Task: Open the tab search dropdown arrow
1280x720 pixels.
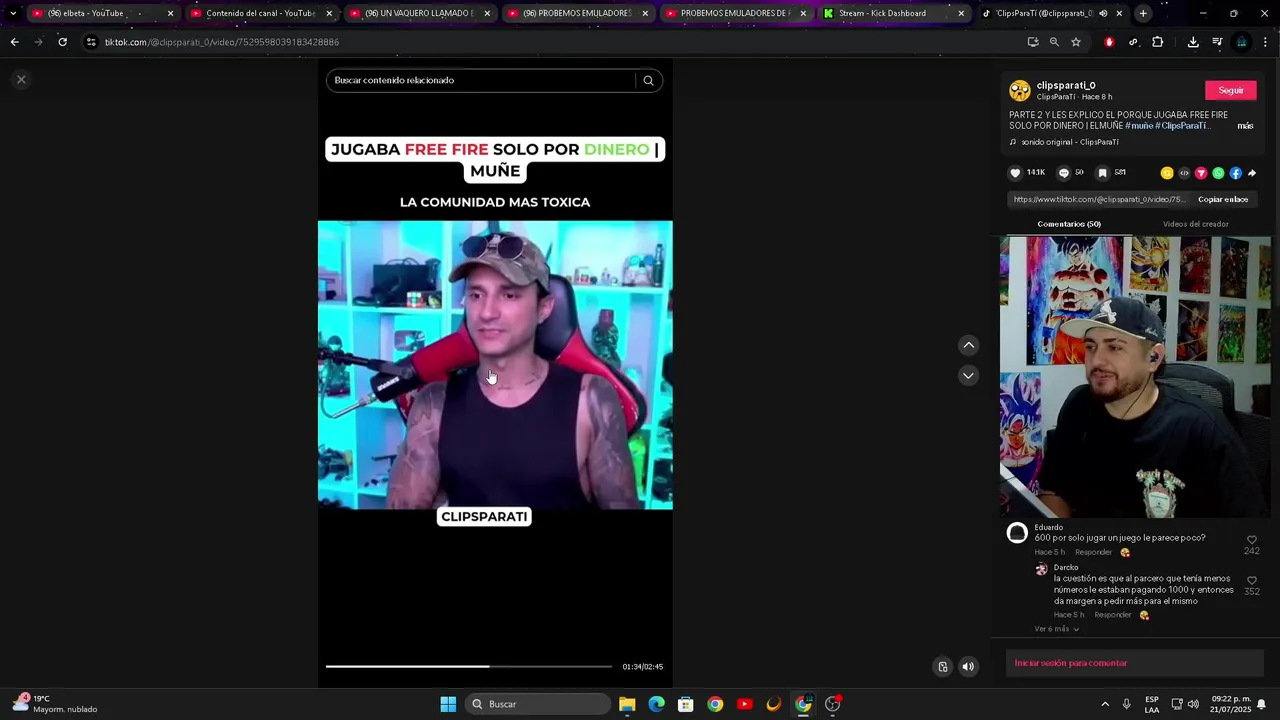Action: (x=12, y=13)
